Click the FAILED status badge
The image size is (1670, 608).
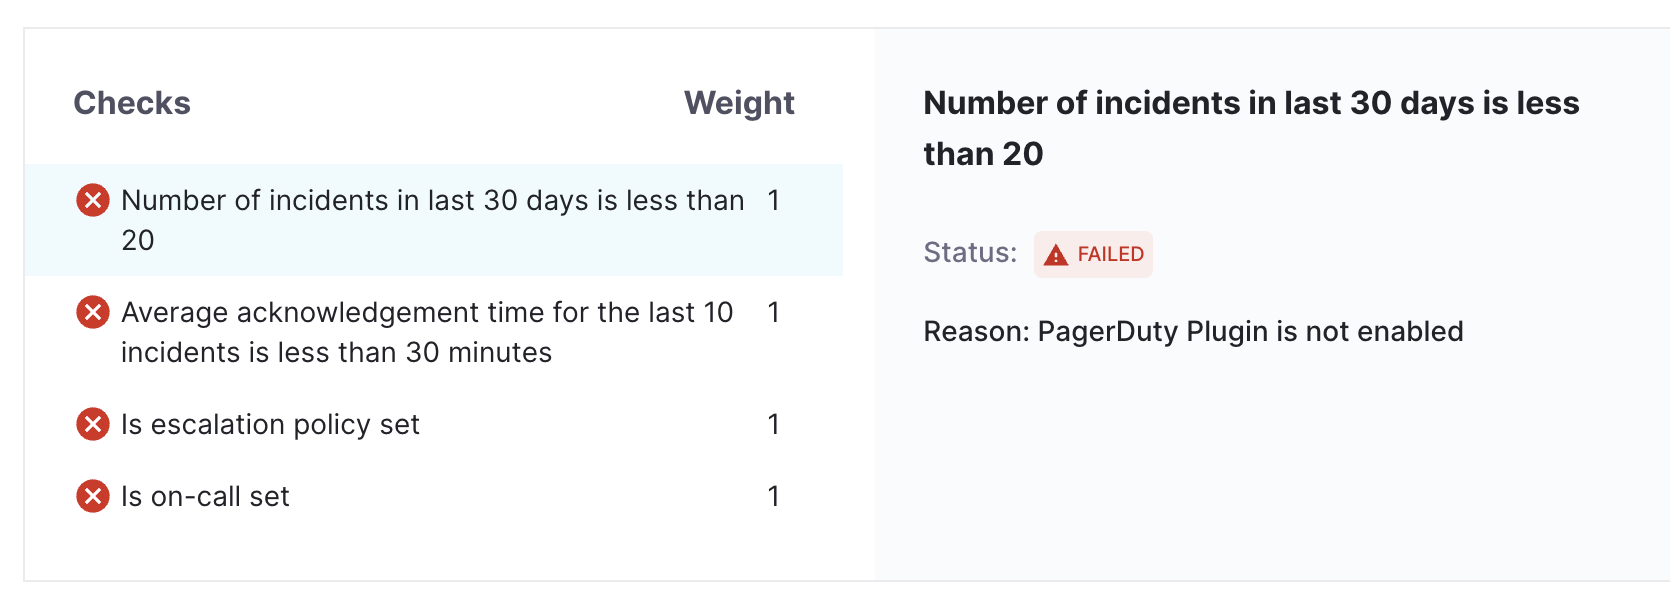(x=1093, y=255)
